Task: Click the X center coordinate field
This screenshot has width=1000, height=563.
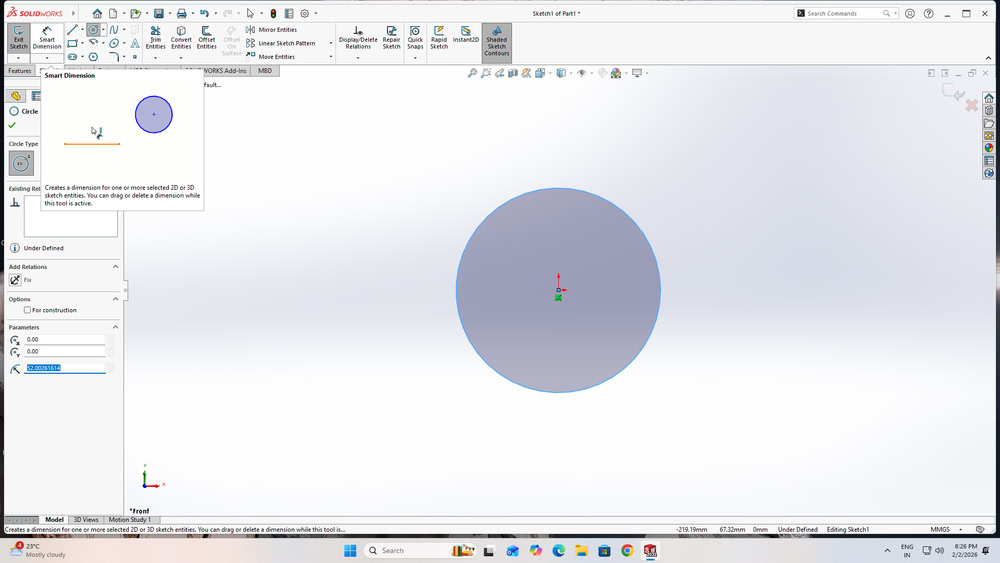Action: coord(64,339)
